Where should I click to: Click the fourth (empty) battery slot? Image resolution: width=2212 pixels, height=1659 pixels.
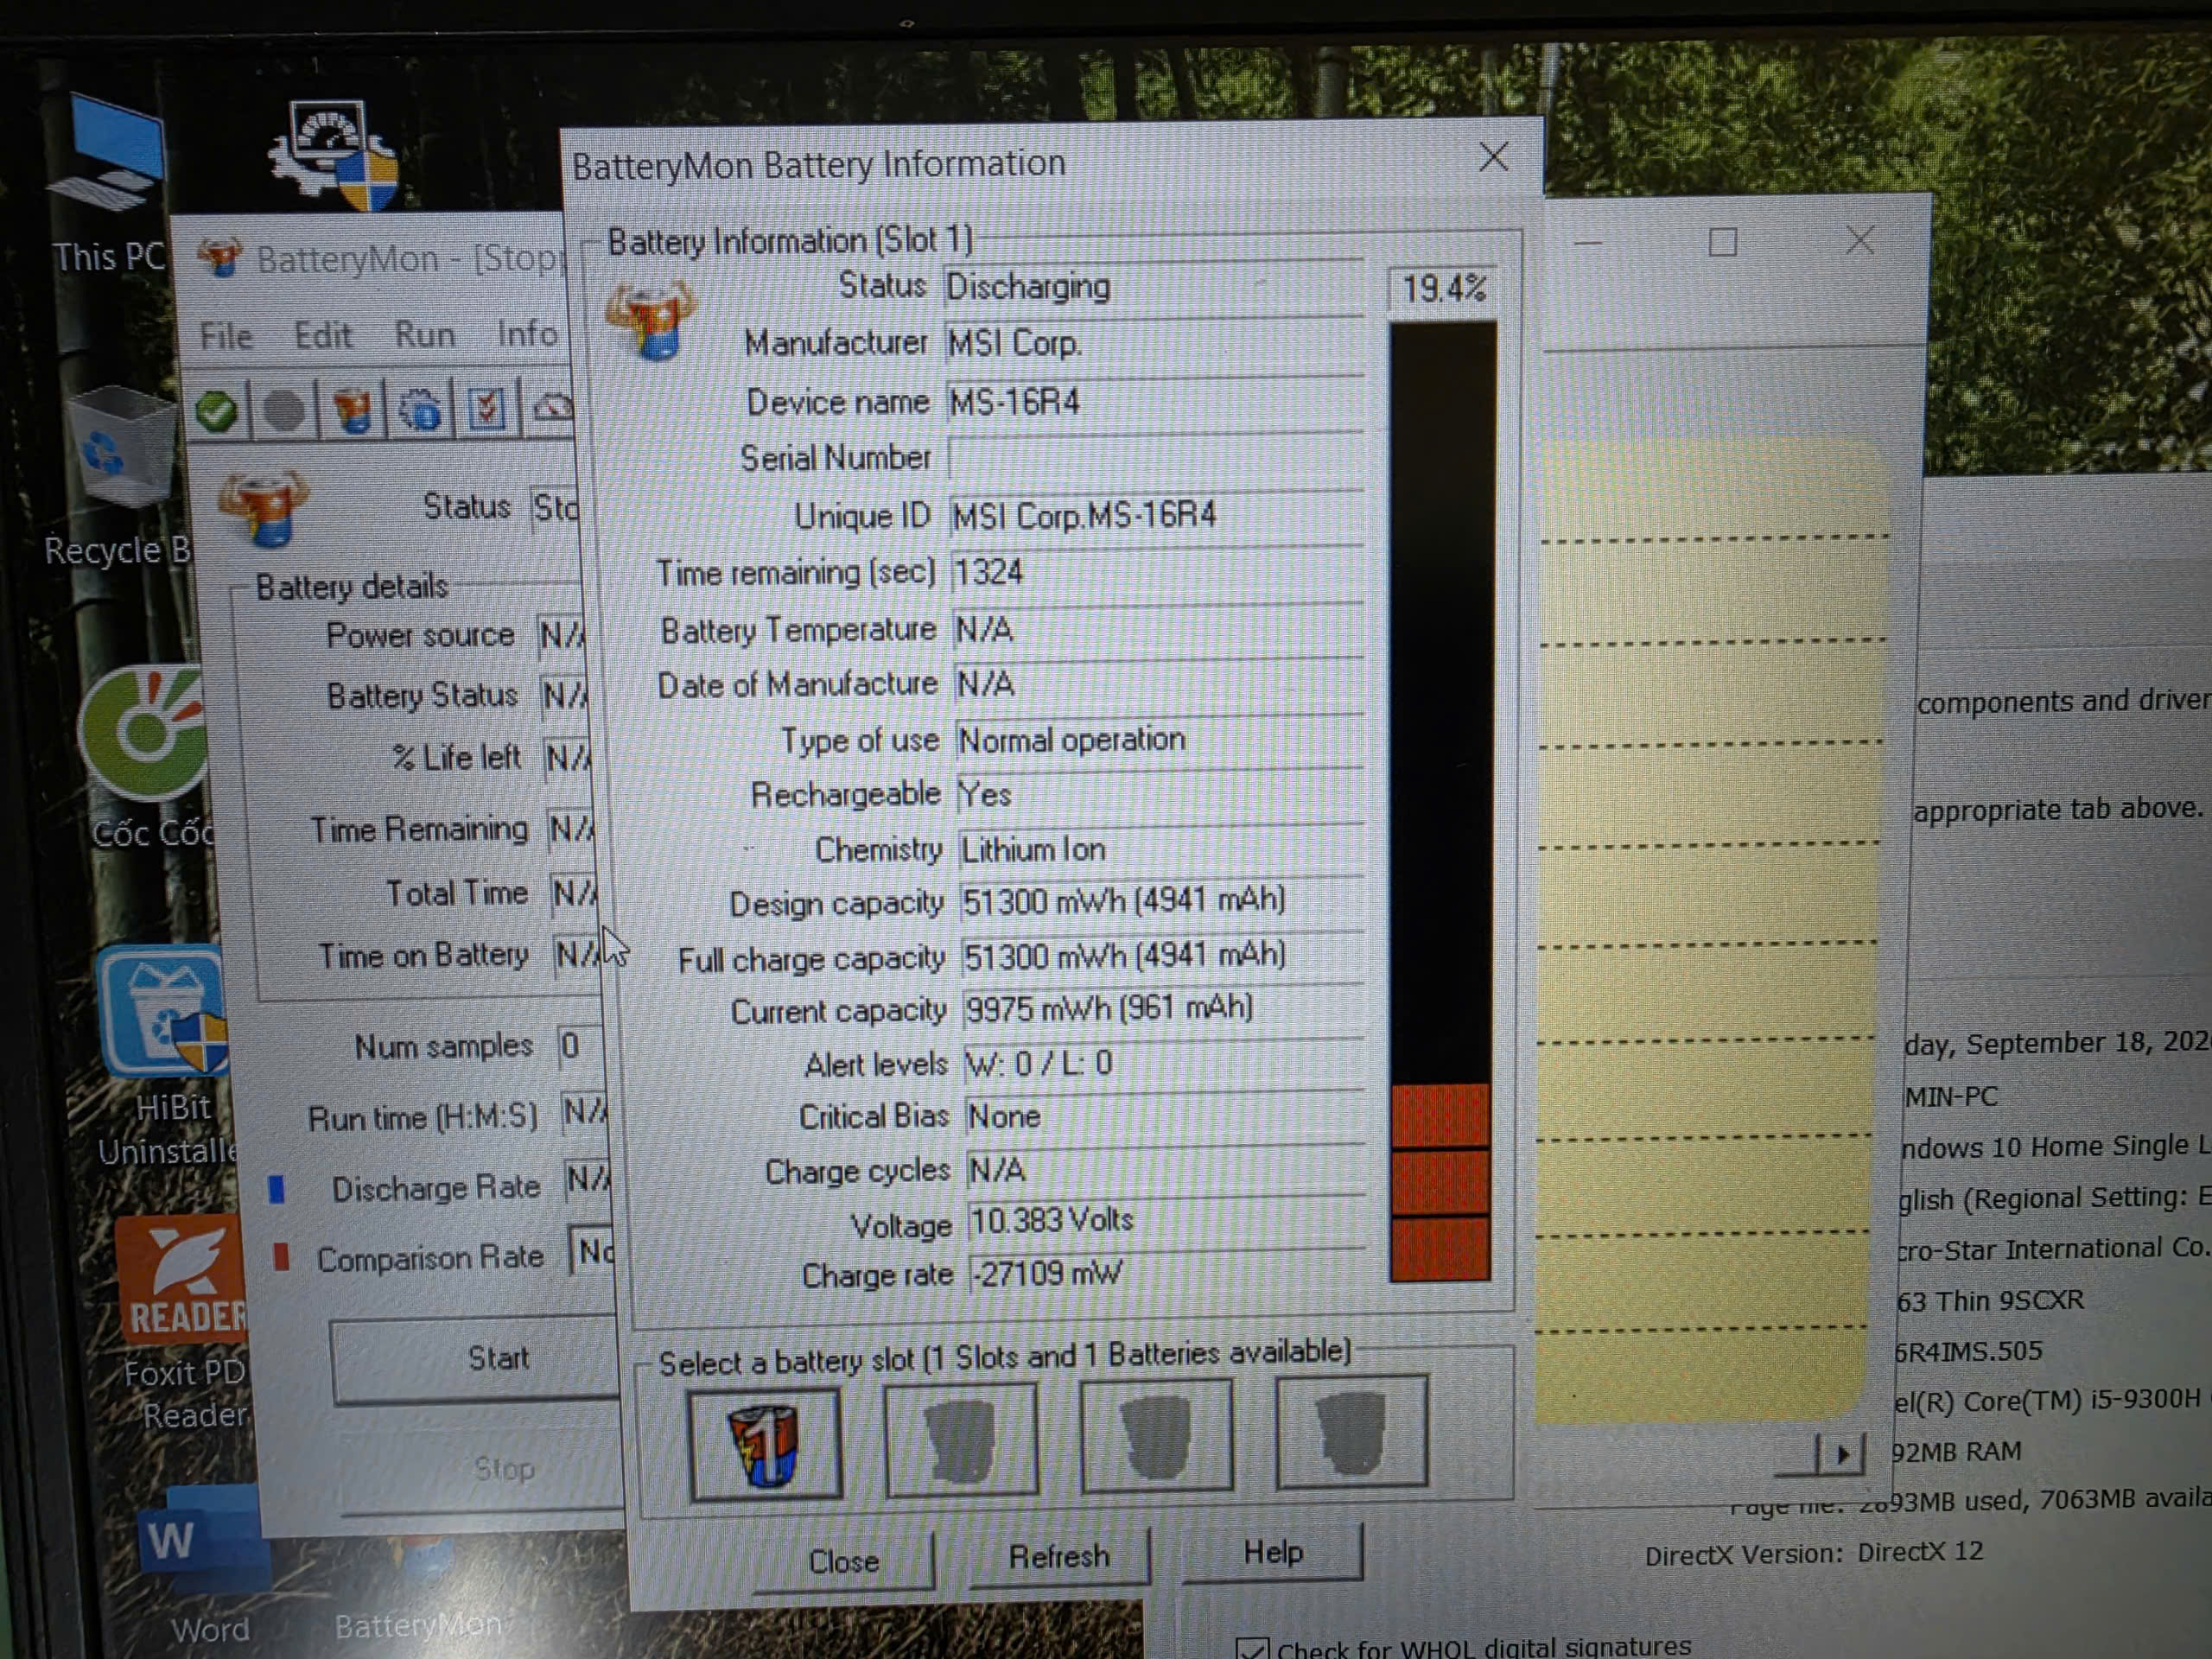(x=1352, y=1431)
